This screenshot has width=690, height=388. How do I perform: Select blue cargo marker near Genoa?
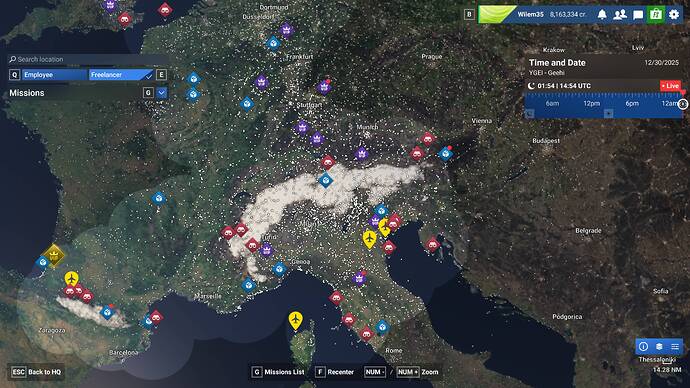point(279,269)
